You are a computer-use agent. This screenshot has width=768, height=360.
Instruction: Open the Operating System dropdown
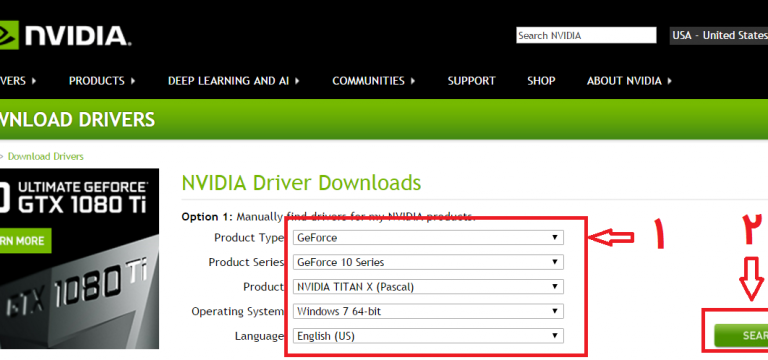[428, 311]
